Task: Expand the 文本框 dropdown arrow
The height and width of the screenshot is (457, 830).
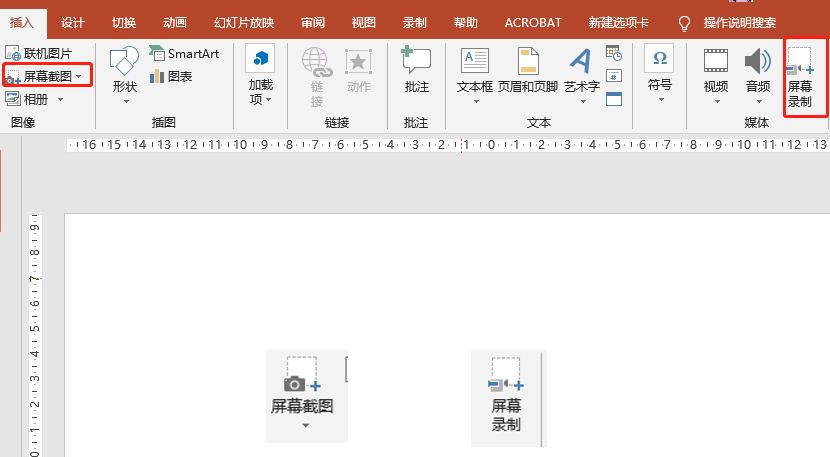Action: pyautogui.click(x=476, y=101)
